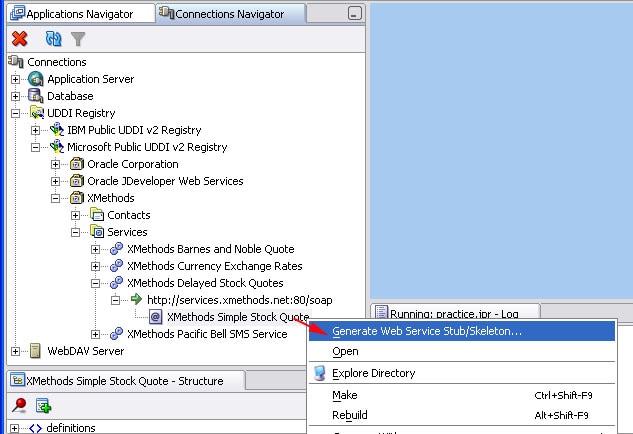Click the UDDI Registry folder icon
This screenshot has height=434, width=633.
tap(37, 113)
